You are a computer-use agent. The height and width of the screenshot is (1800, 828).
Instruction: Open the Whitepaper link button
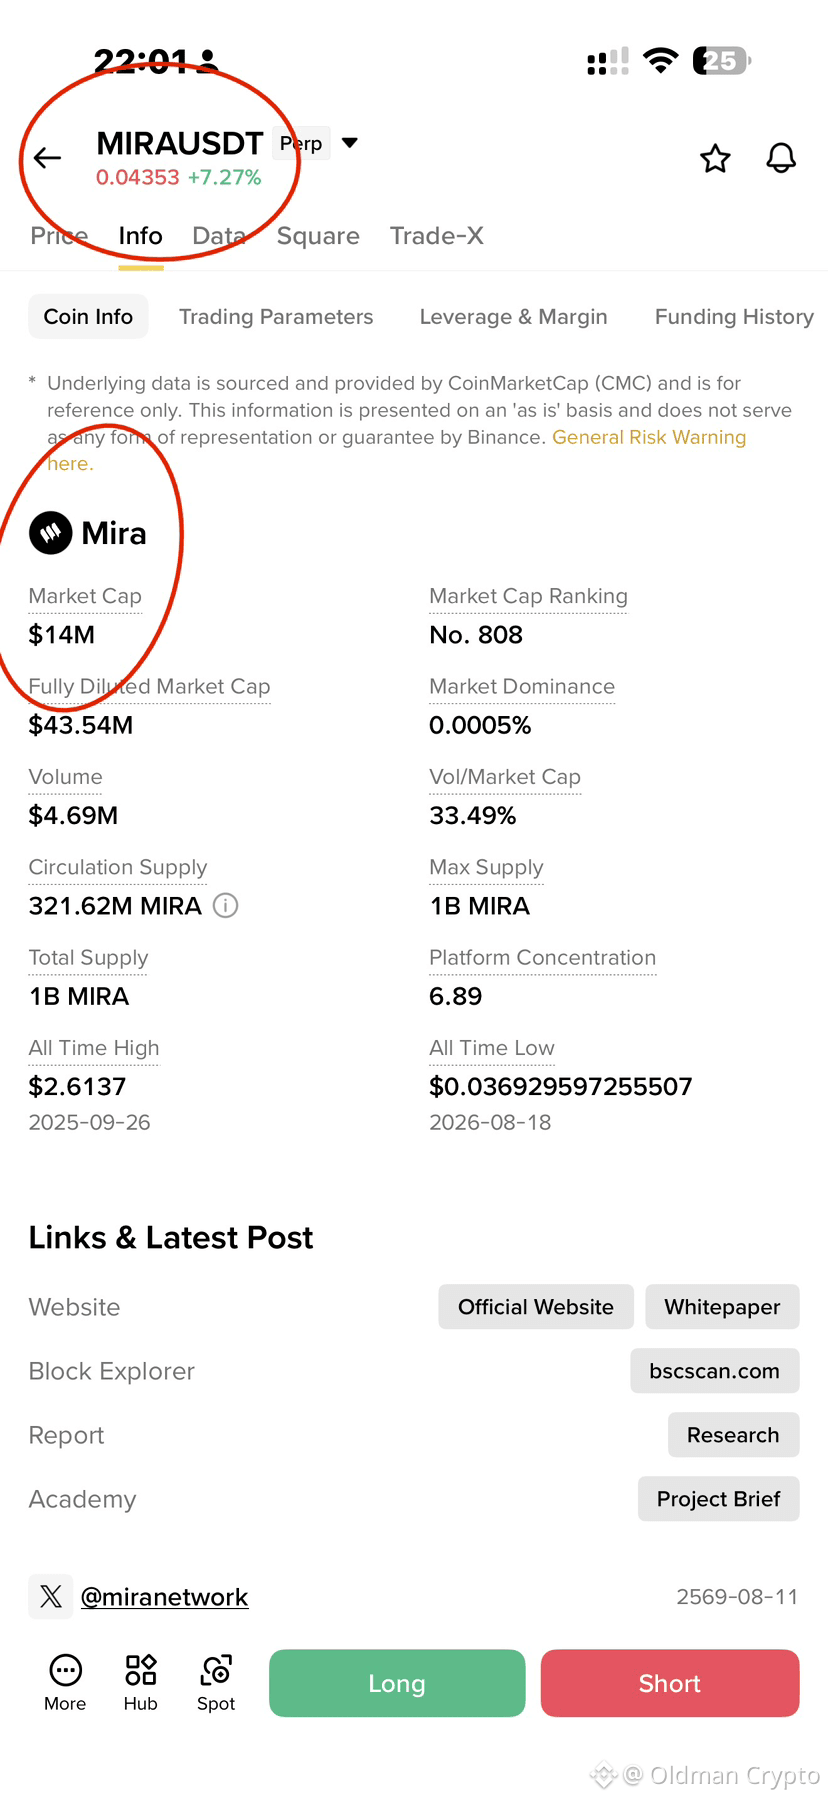(x=722, y=1307)
